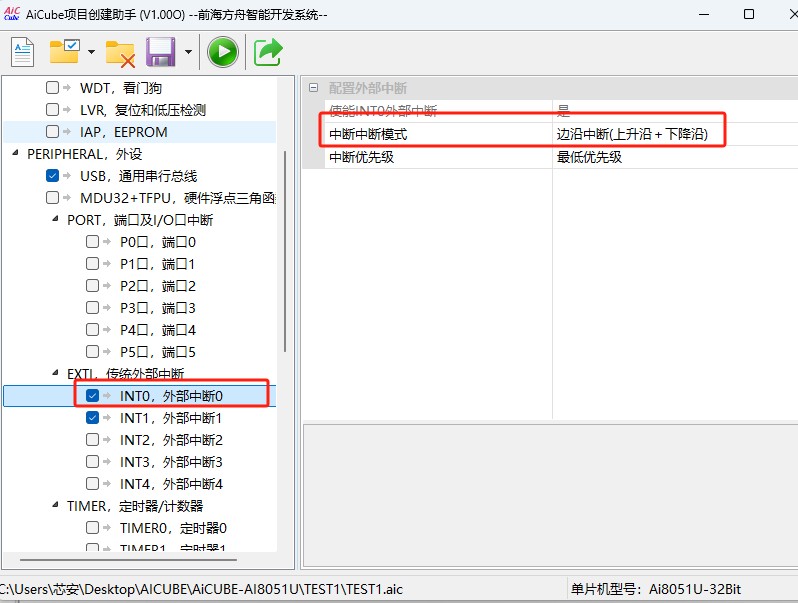Collapse the PERIPHERAL 外设 tree node
Image resolution: width=798 pixels, height=603 pixels.
click(x=15, y=153)
